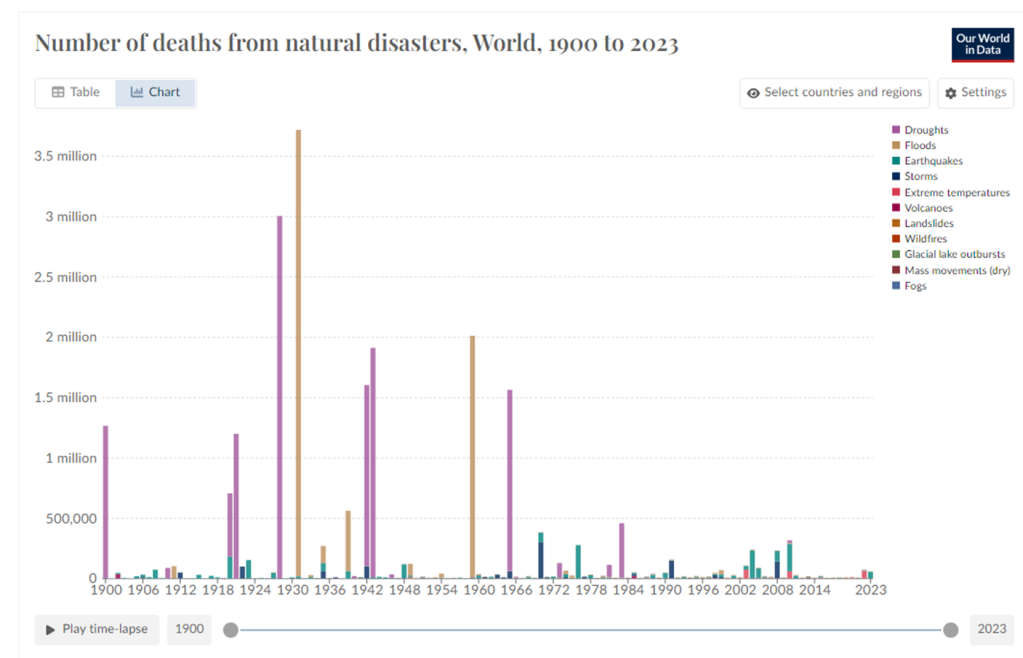Click the Volcanoes legend swatch
The image size is (1023, 658).
(x=896, y=208)
